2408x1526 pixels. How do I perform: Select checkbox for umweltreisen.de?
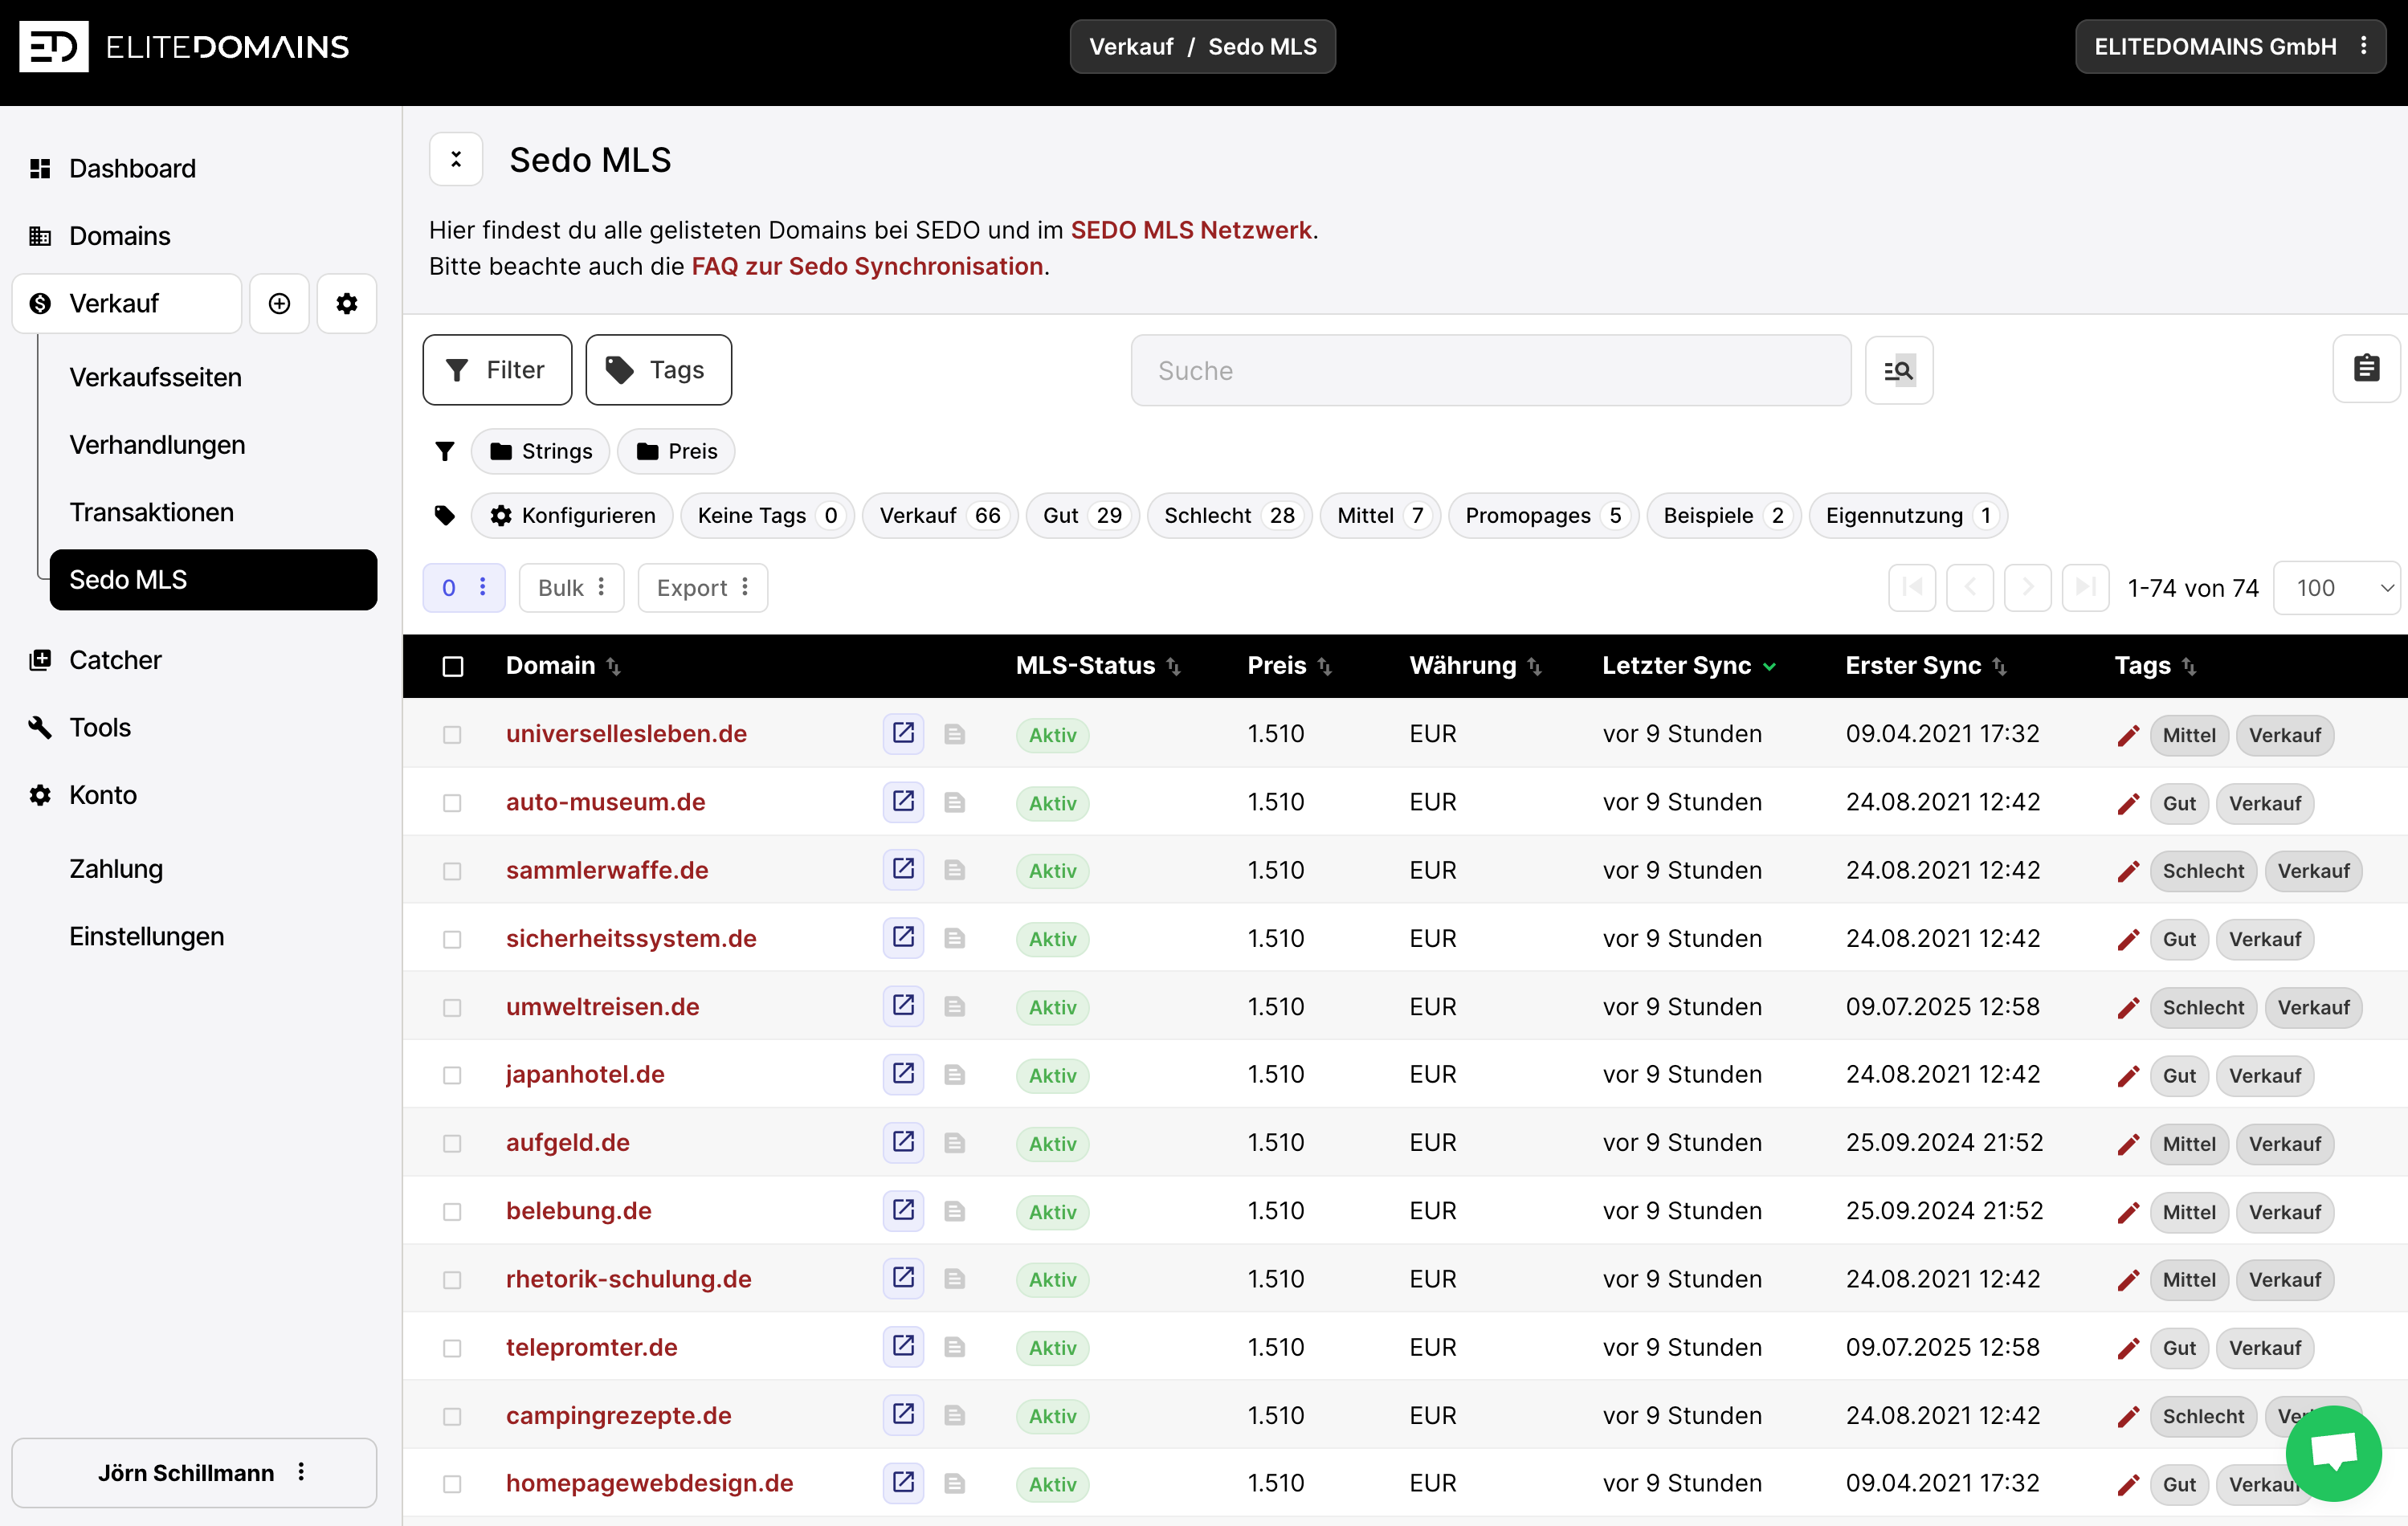(452, 1007)
